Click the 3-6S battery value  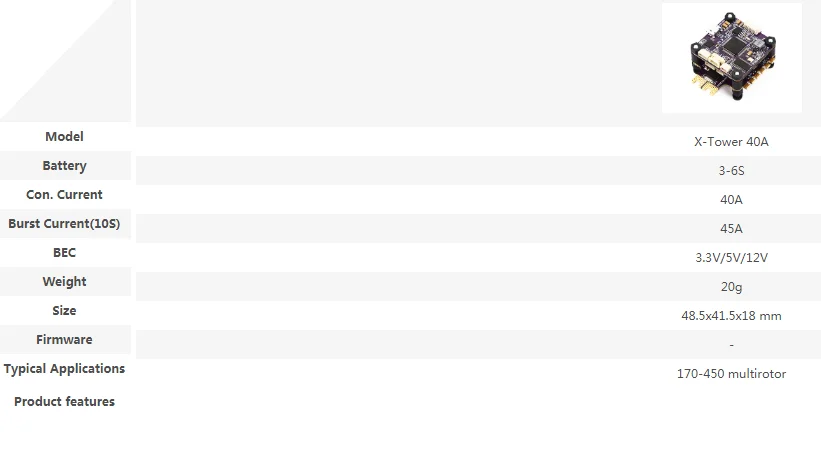click(x=731, y=171)
